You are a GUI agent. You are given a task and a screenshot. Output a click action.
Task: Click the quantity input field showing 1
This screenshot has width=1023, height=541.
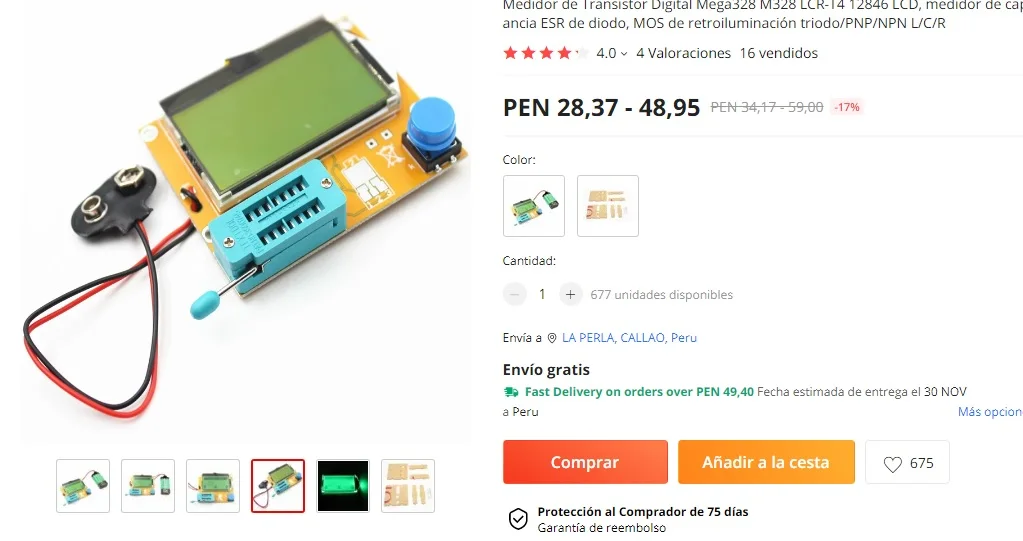point(542,294)
